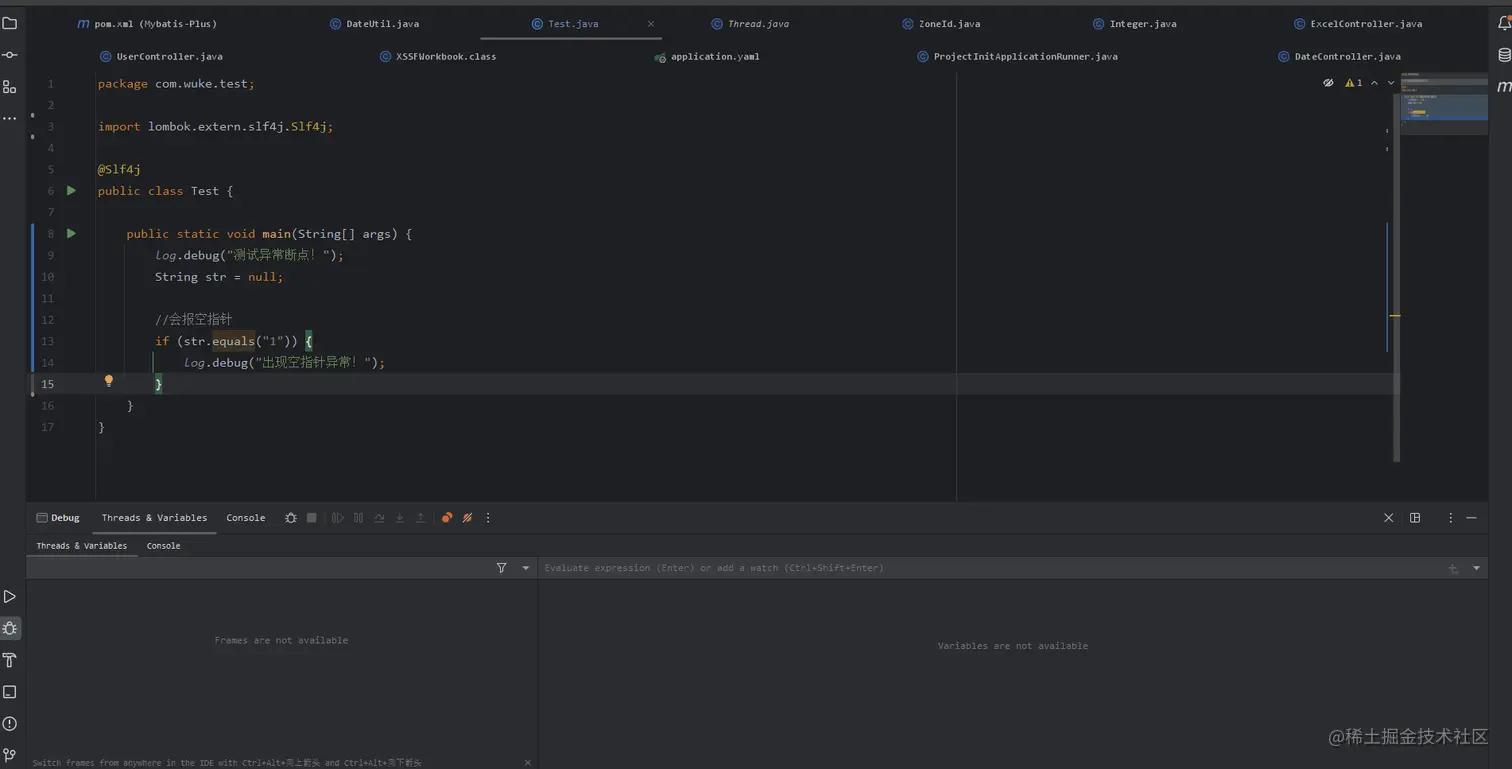Open the Commit tool window
Screen dimensions: 1512x769
[x=10, y=55]
